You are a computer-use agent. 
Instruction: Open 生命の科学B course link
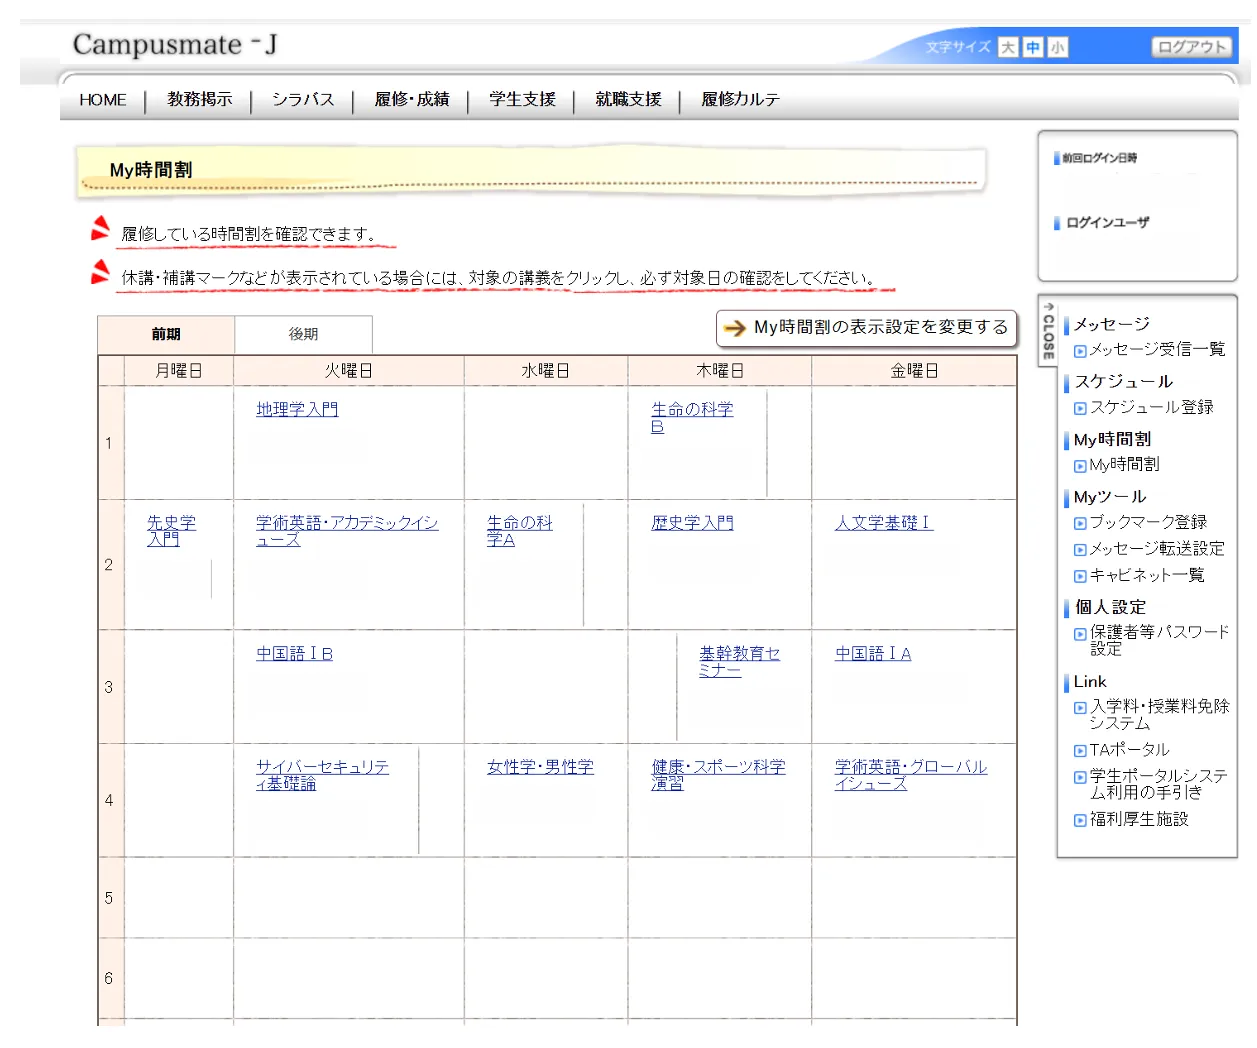click(691, 417)
